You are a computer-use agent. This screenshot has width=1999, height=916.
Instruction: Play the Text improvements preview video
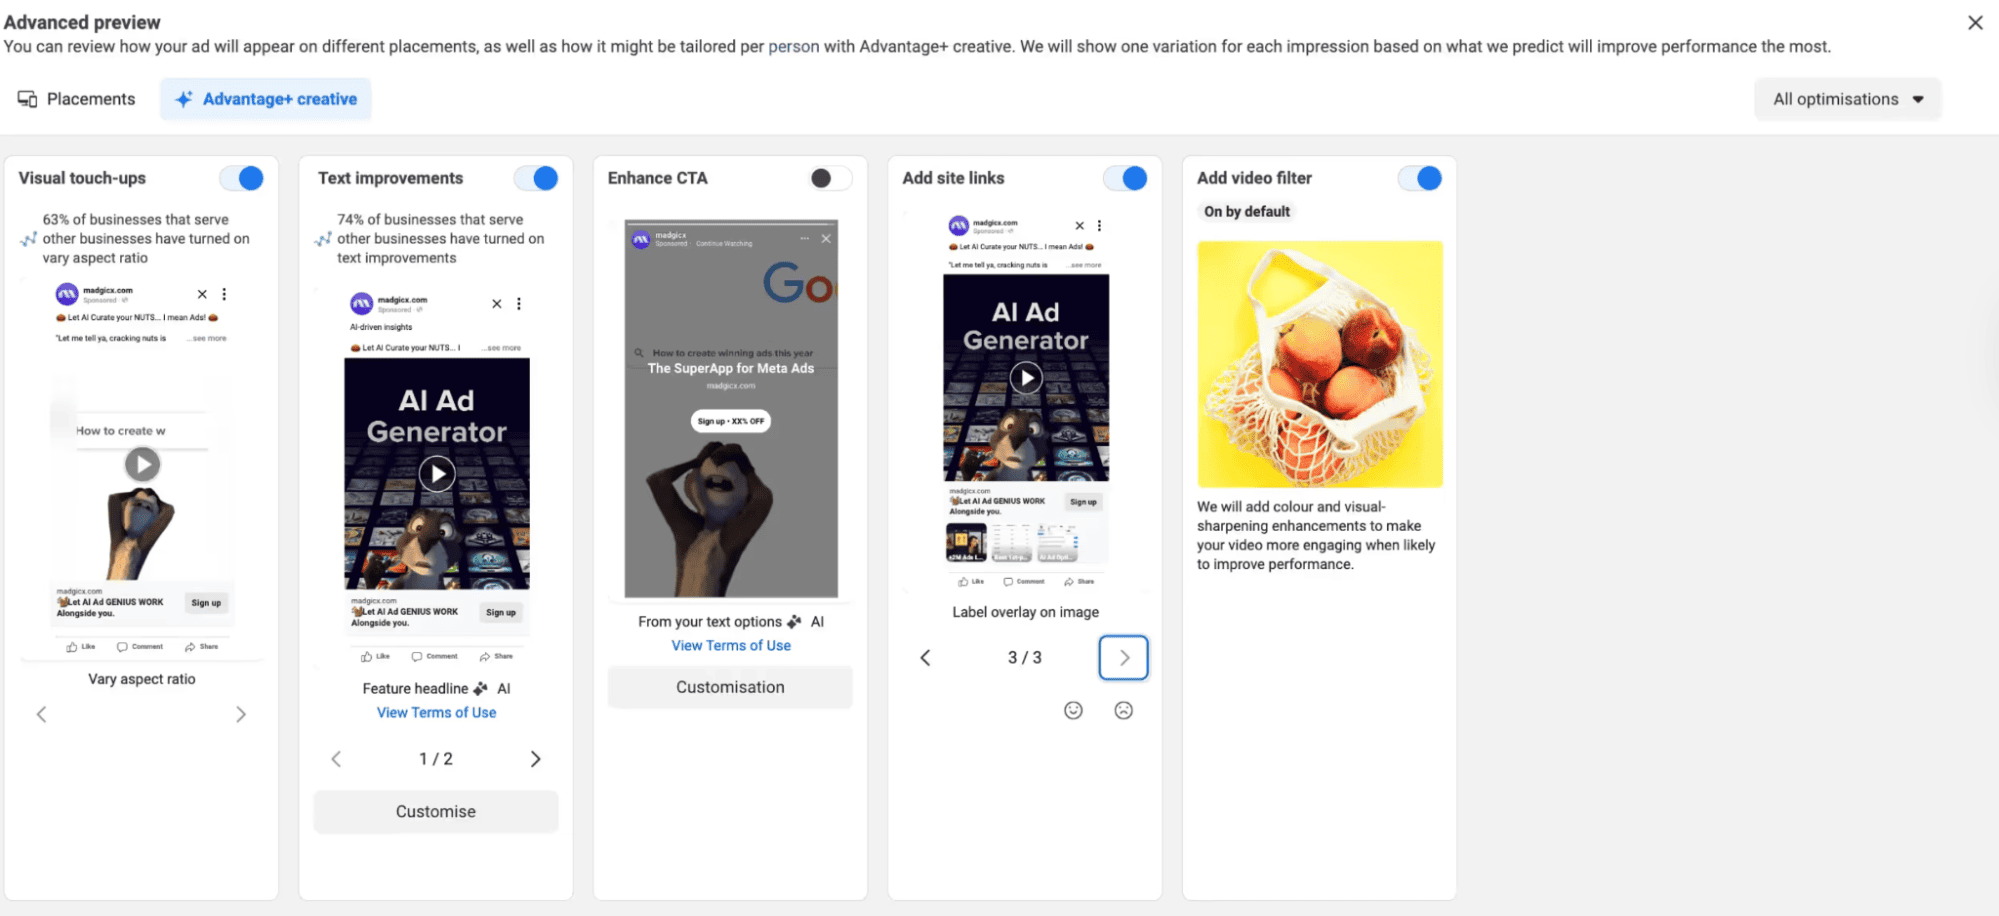pyautogui.click(x=437, y=474)
